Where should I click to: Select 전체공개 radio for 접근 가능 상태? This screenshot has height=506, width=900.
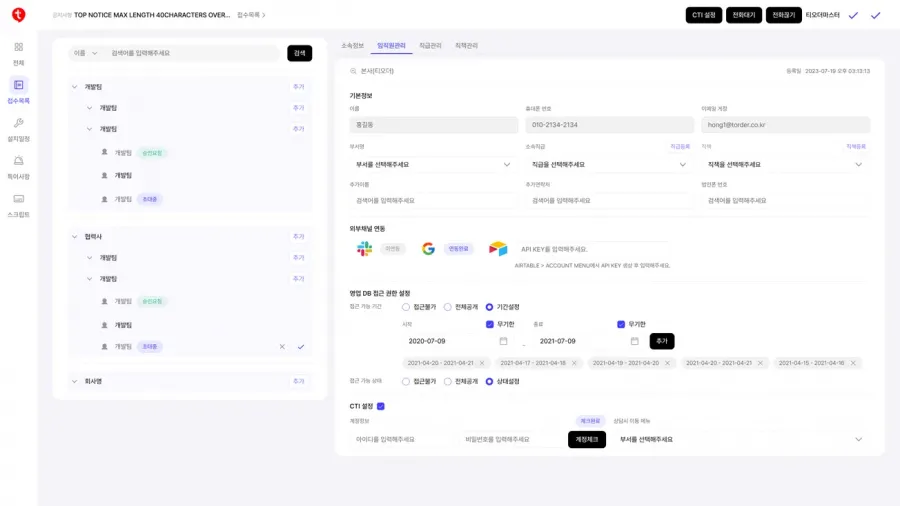click(x=448, y=382)
